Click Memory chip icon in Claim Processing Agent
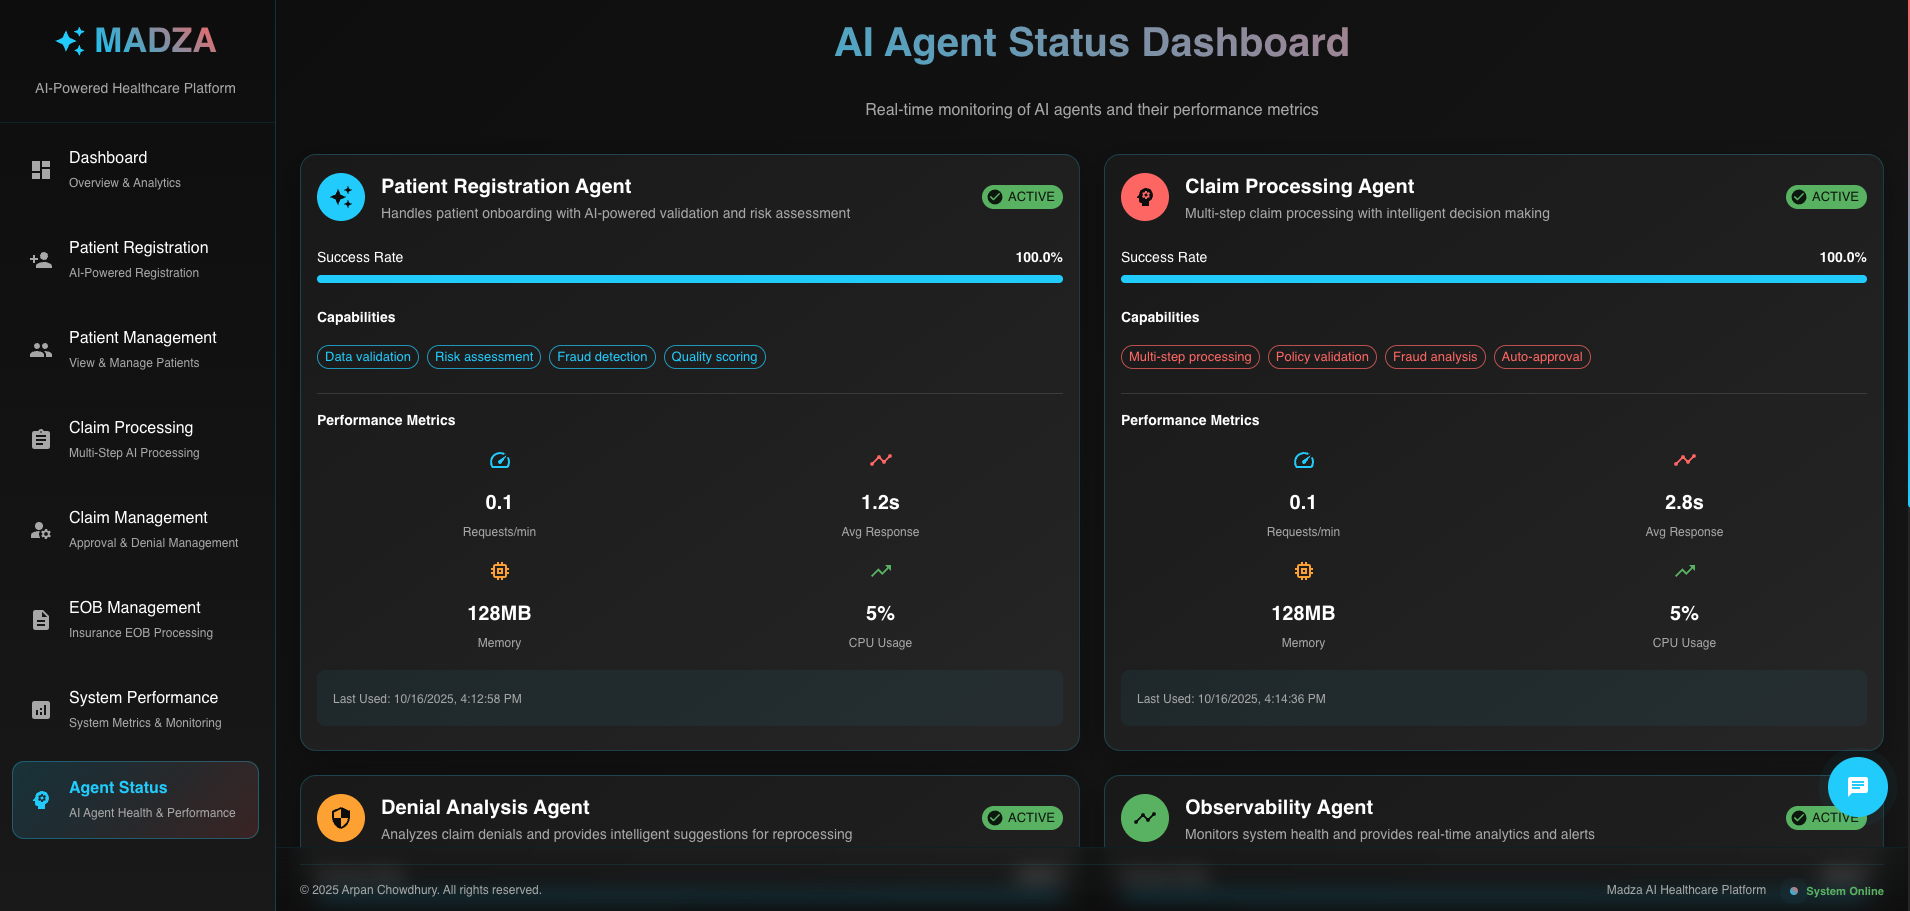The width and height of the screenshot is (1910, 911). pos(1304,571)
